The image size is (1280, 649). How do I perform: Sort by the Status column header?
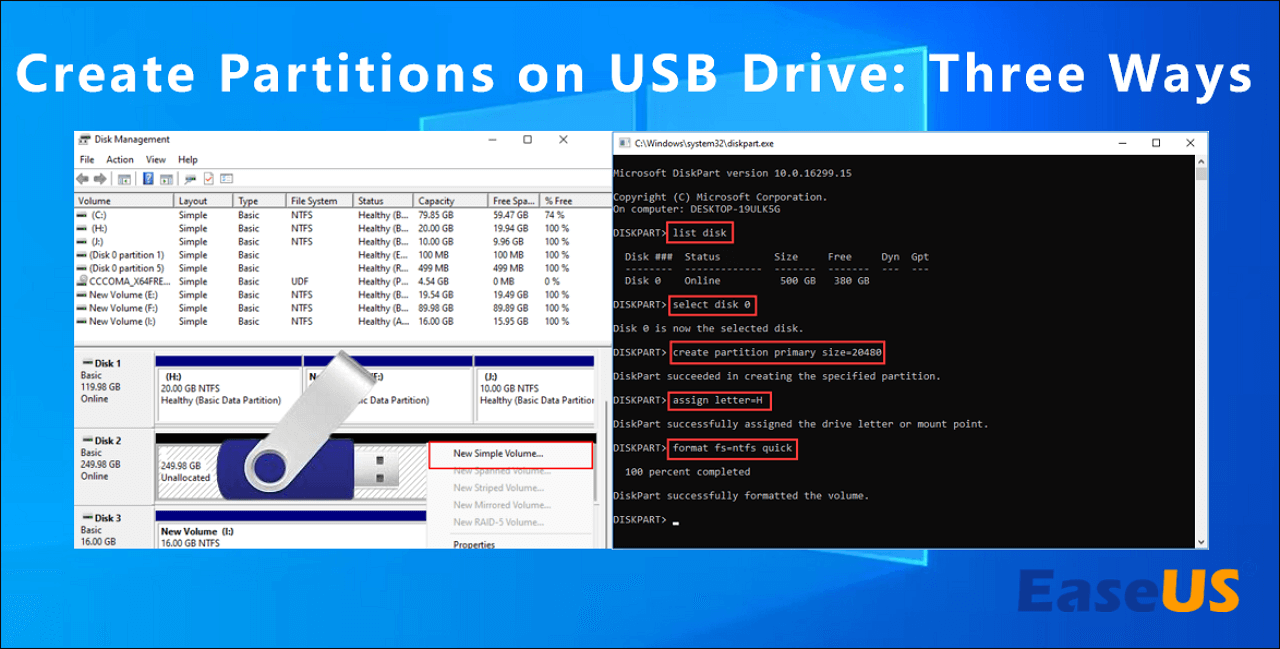[x=383, y=201]
